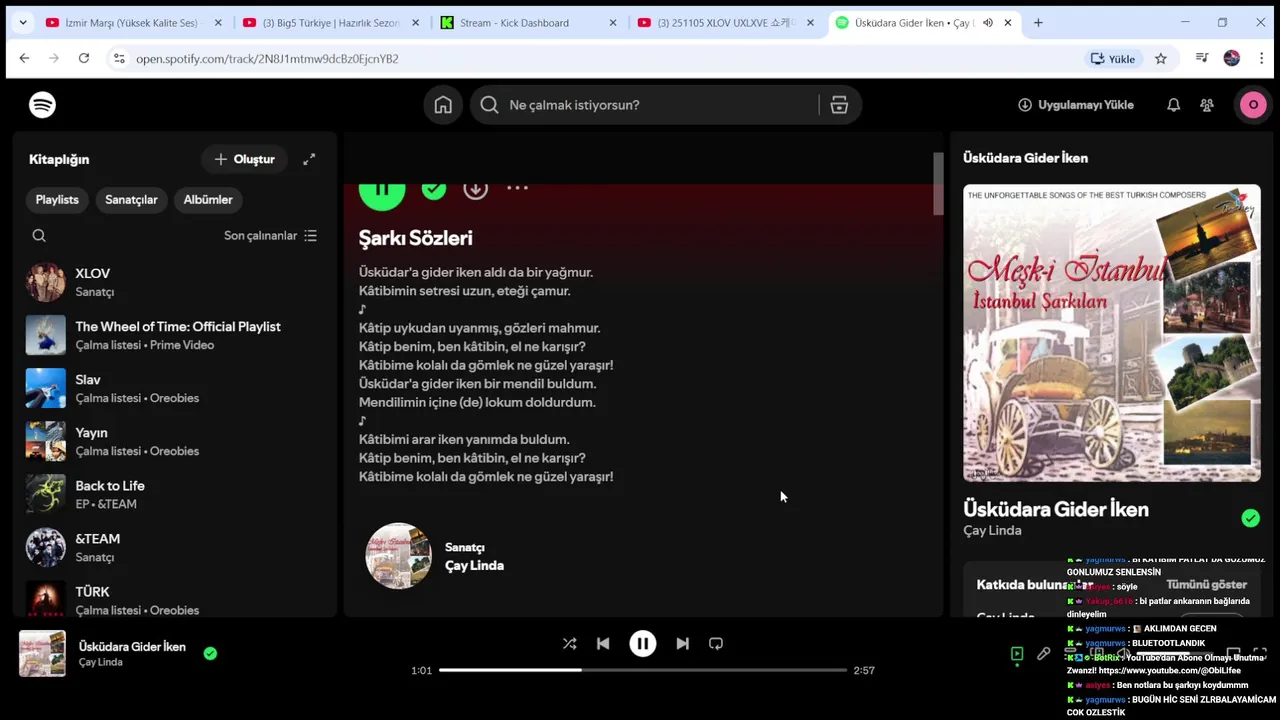Open the Slav playlist

coord(175,388)
